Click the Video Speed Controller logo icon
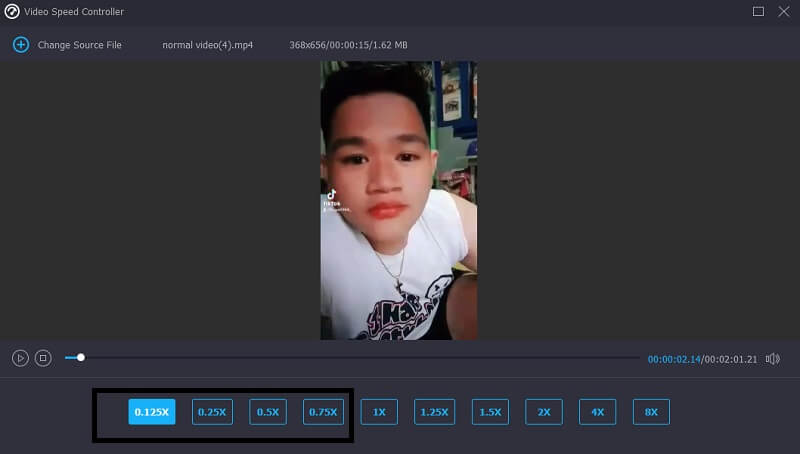The height and width of the screenshot is (454, 800). [12, 11]
